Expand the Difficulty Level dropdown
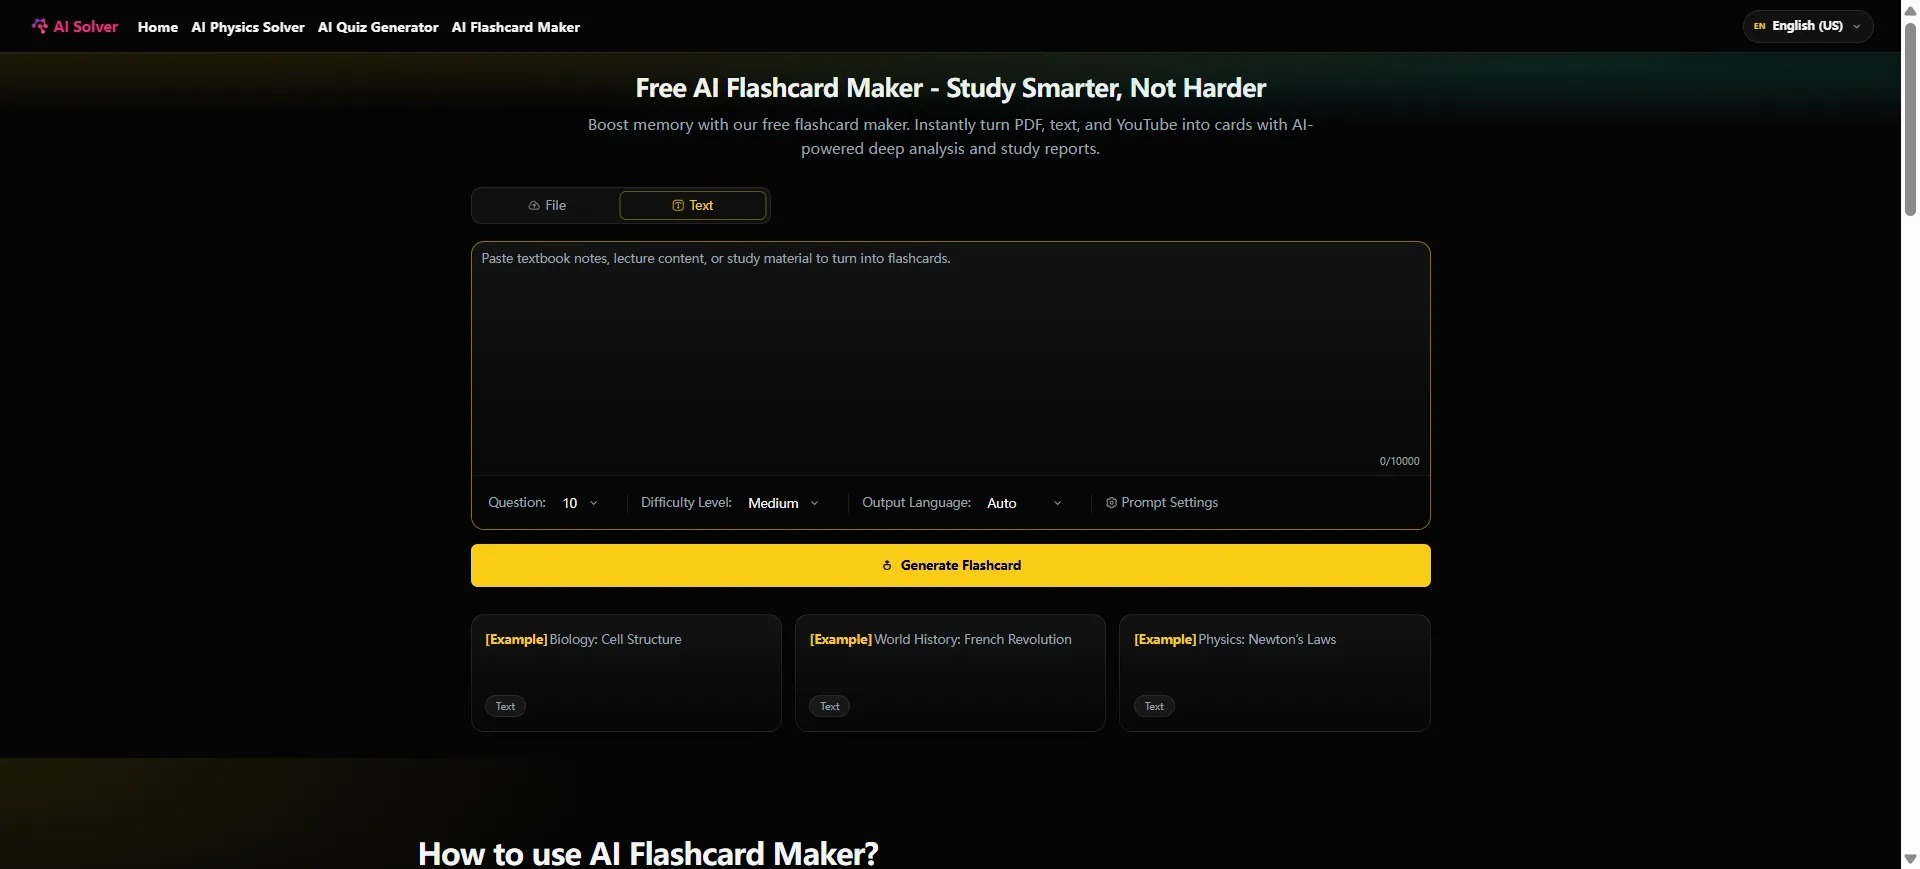Viewport: 1920px width, 869px height. [x=783, y=503]
